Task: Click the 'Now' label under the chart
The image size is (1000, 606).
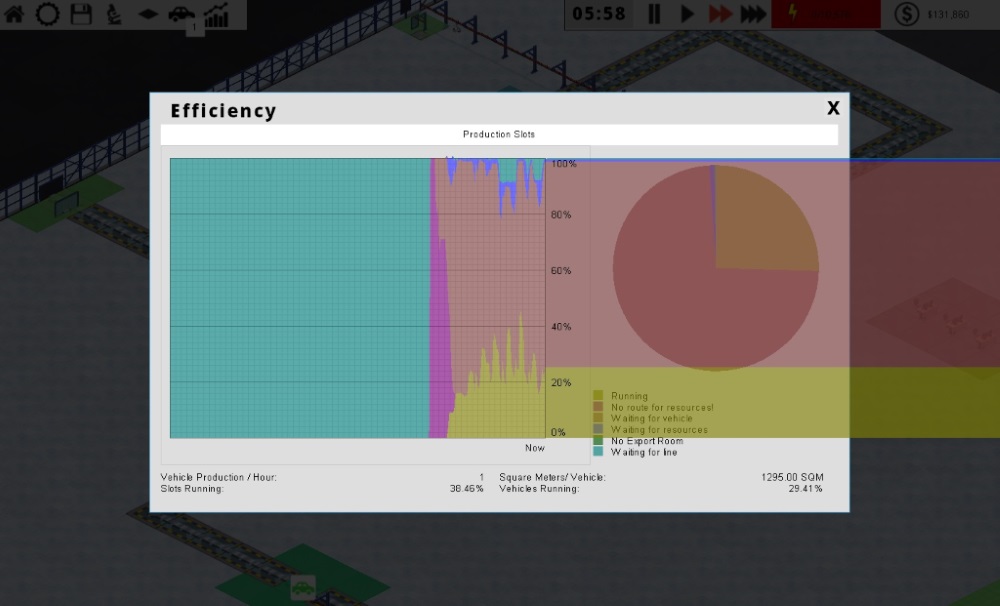Action: point(534,448)
